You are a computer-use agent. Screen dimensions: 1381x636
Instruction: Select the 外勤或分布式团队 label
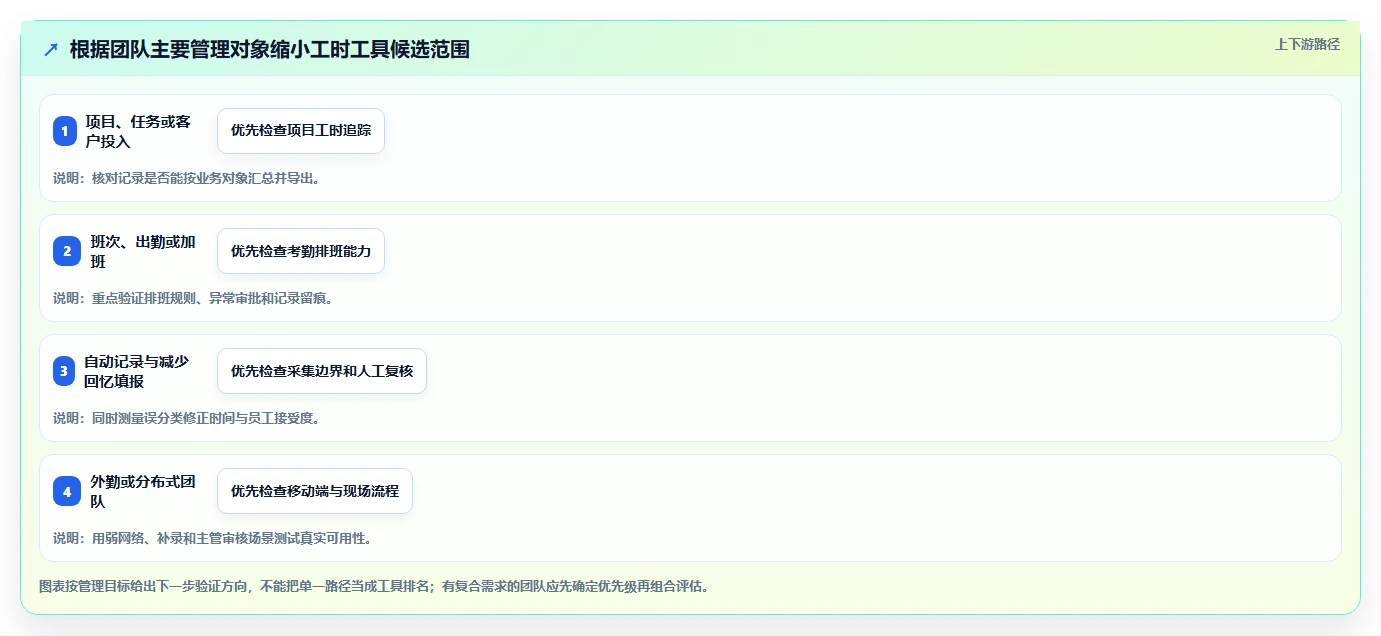pos(143,491)
